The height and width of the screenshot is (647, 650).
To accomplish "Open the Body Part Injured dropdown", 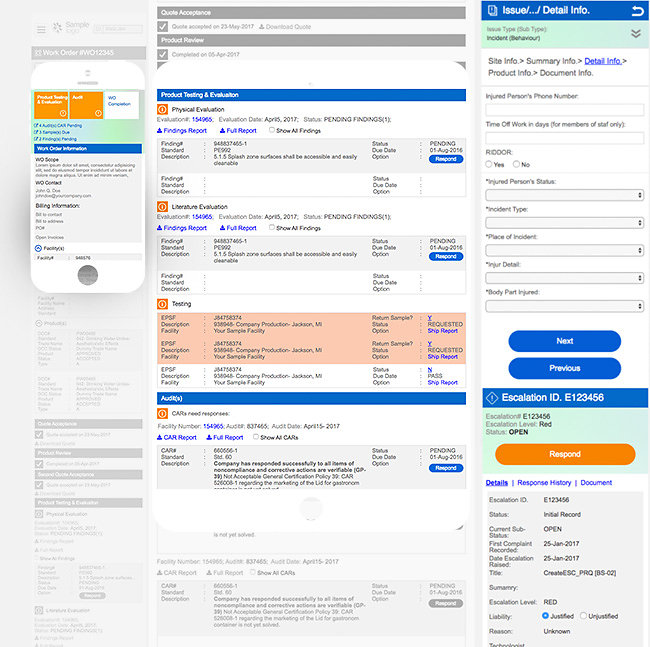I will (x=564, y=306).
